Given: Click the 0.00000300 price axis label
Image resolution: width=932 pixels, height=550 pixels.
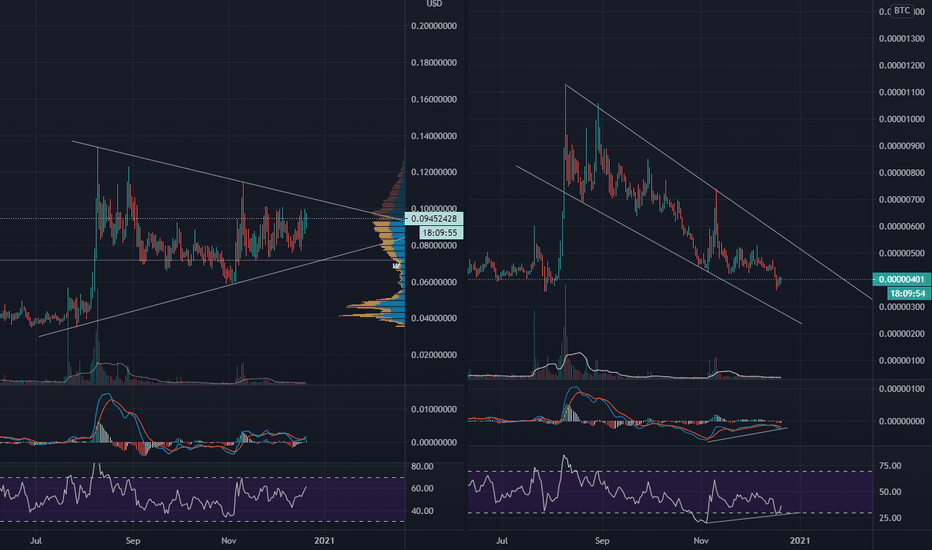Looking at the screenshot, I should (902, 307).
